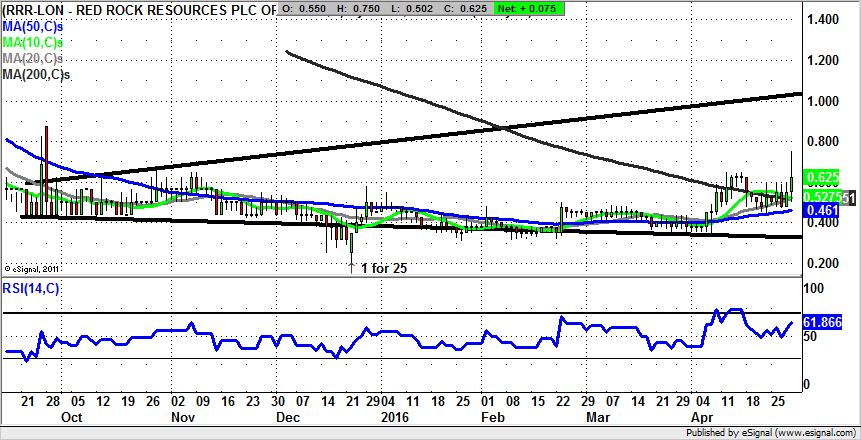Select the green MA(10,C) indicator label
This screenshot has width=861, height=440.
click(x=32, y=43)
